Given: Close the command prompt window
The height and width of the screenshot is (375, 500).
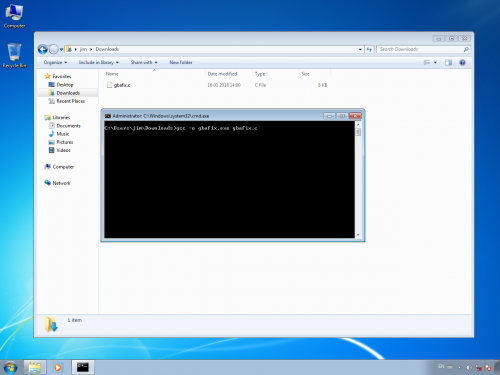Looking at the screenshot, I should coord(355,116).
